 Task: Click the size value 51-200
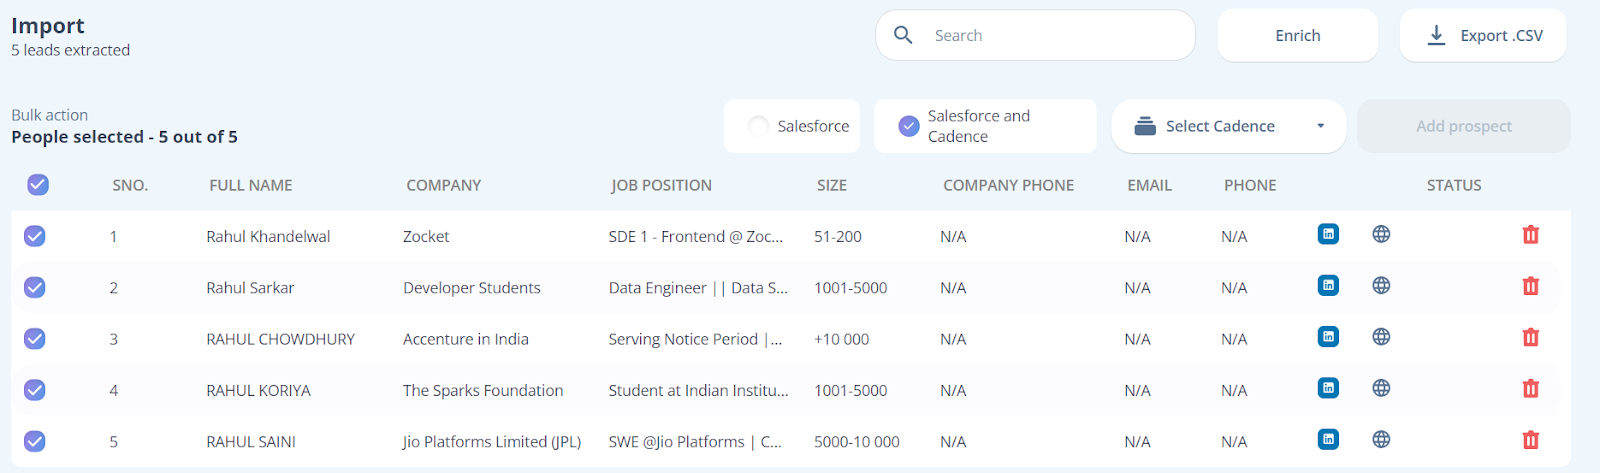tap(838, 237)
